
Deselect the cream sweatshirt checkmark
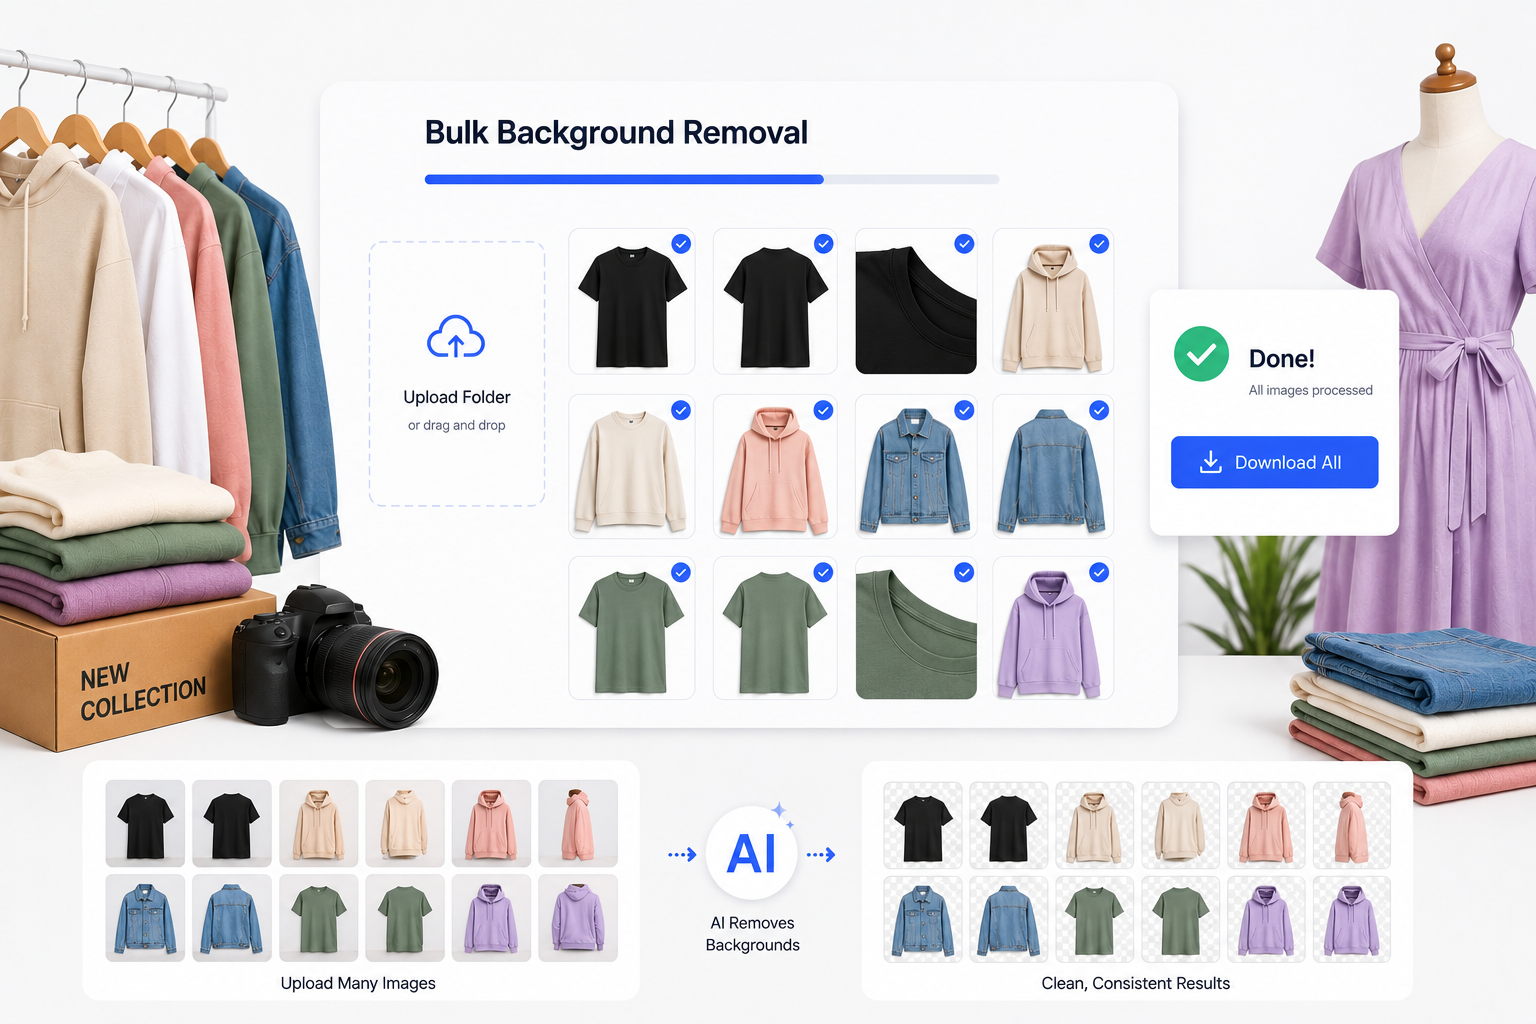681,410
